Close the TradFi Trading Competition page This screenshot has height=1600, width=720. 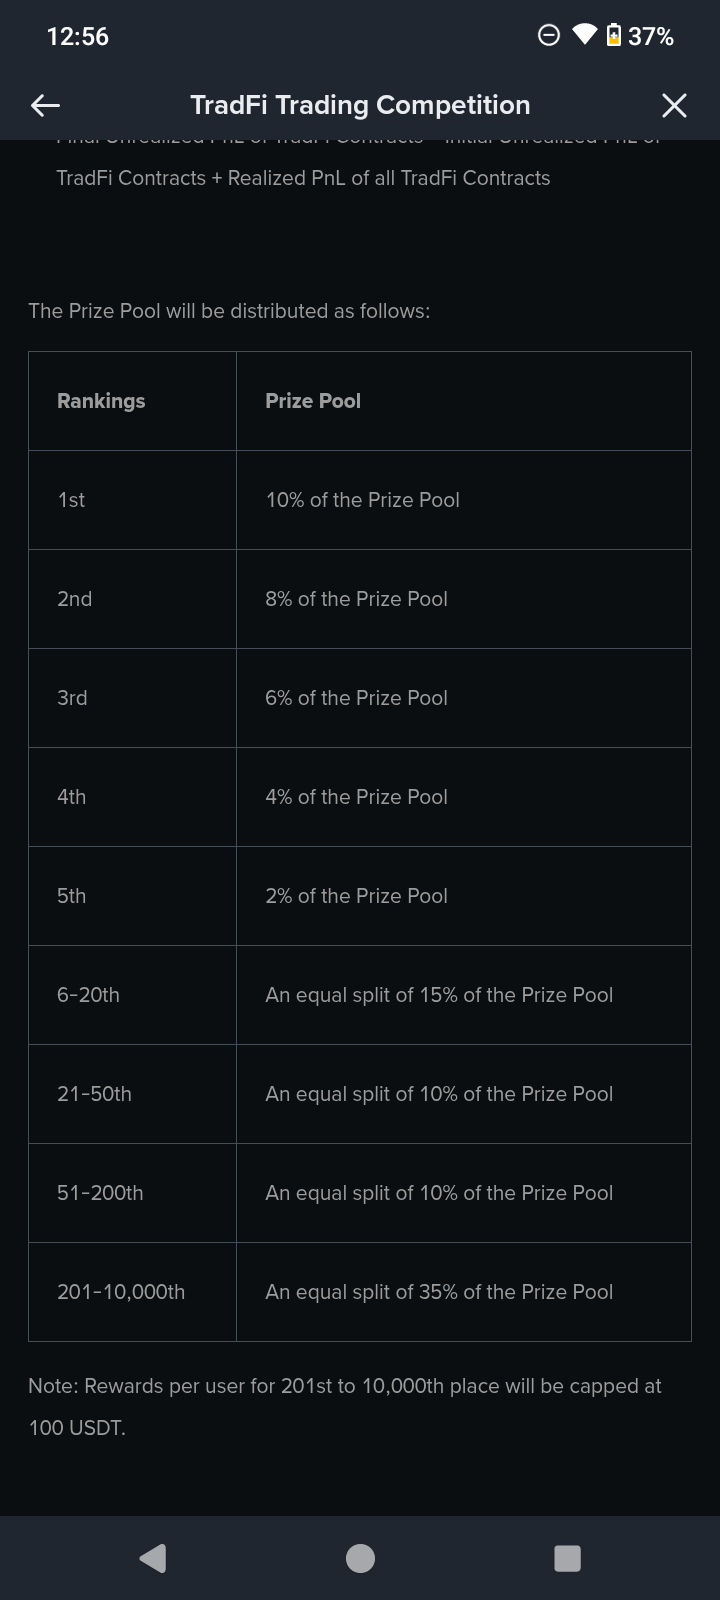(x=674, y=105)
